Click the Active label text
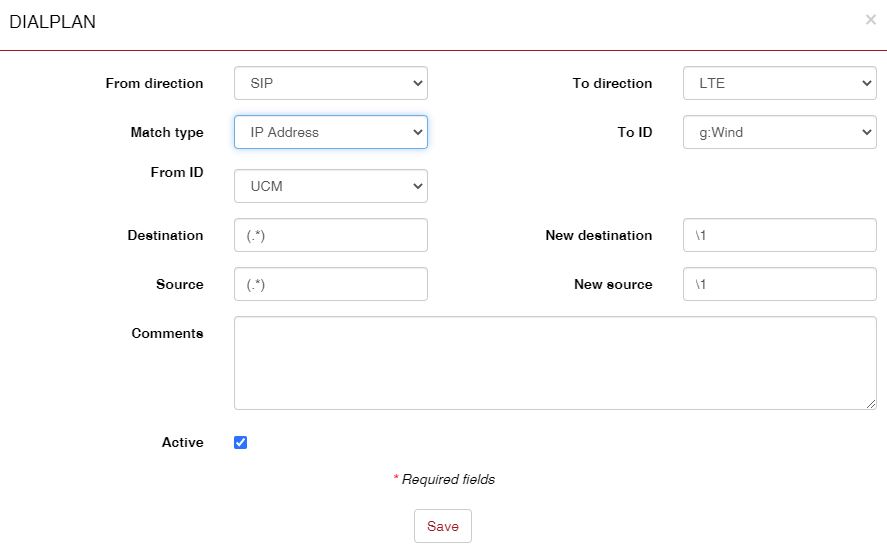 point(182,442)
